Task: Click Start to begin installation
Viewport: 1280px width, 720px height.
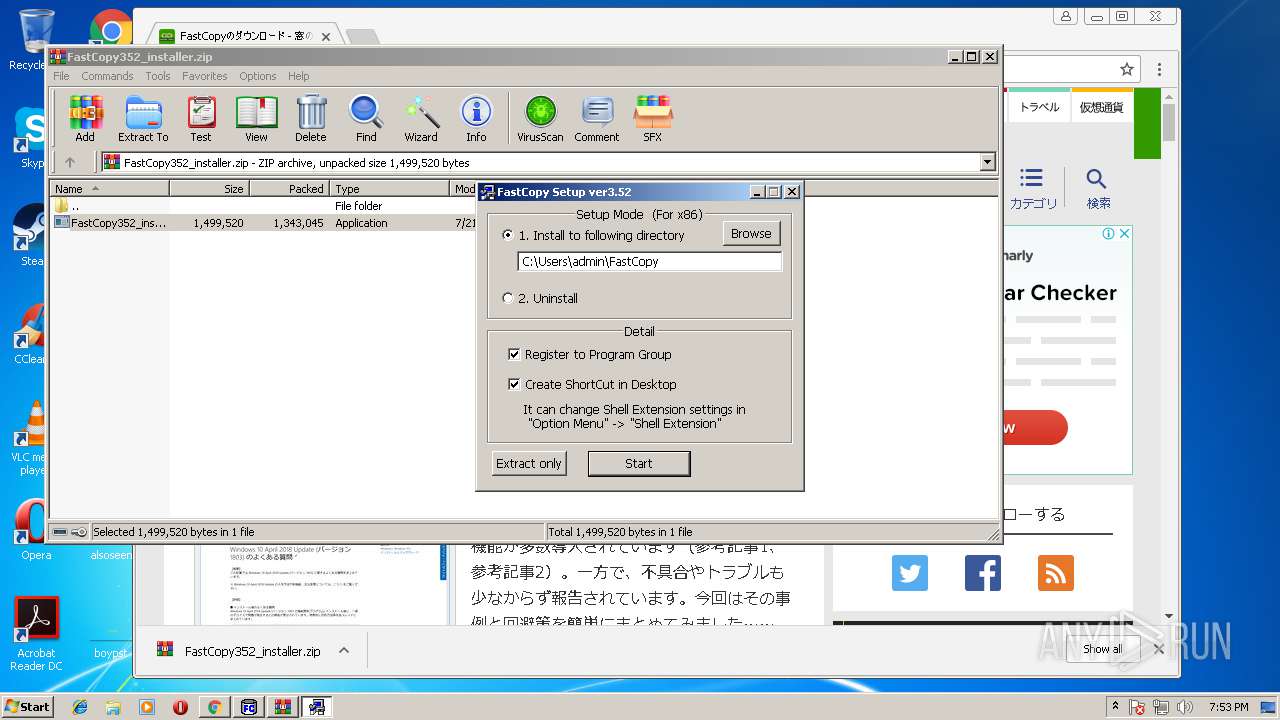Action: click(639, 463)
